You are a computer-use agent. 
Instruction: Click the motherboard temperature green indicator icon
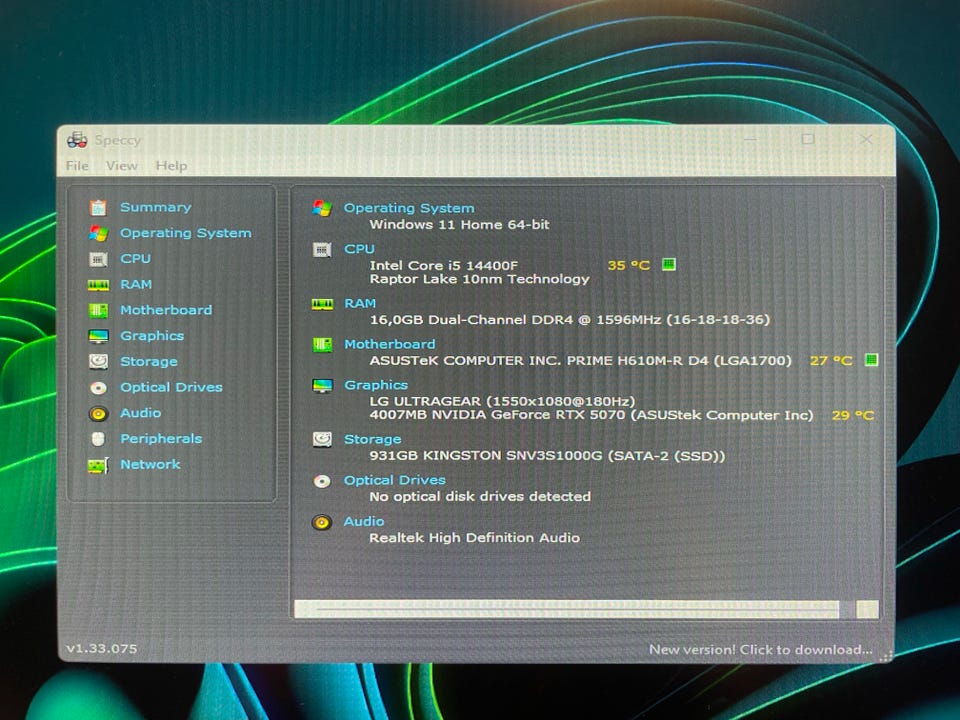point(871,359)
